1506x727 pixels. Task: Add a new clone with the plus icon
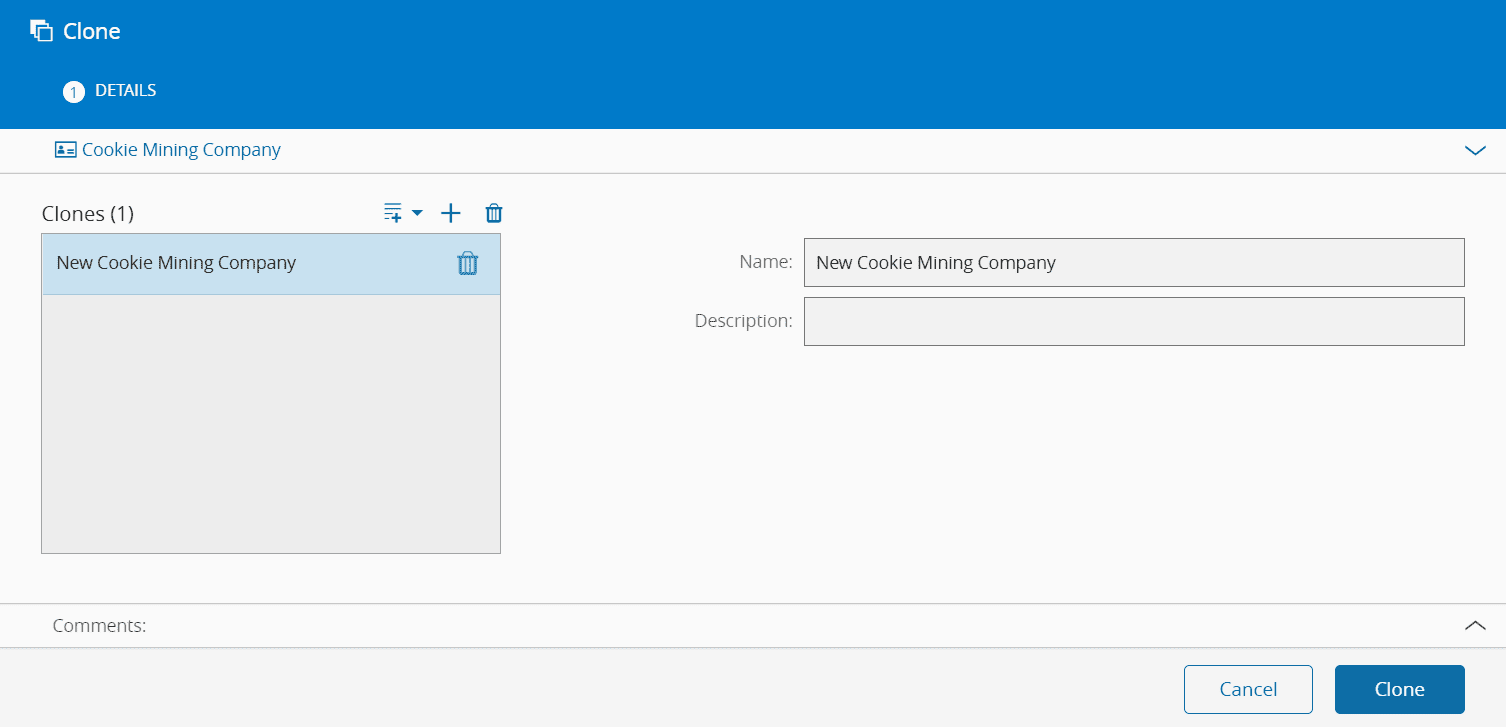point(451,213)
